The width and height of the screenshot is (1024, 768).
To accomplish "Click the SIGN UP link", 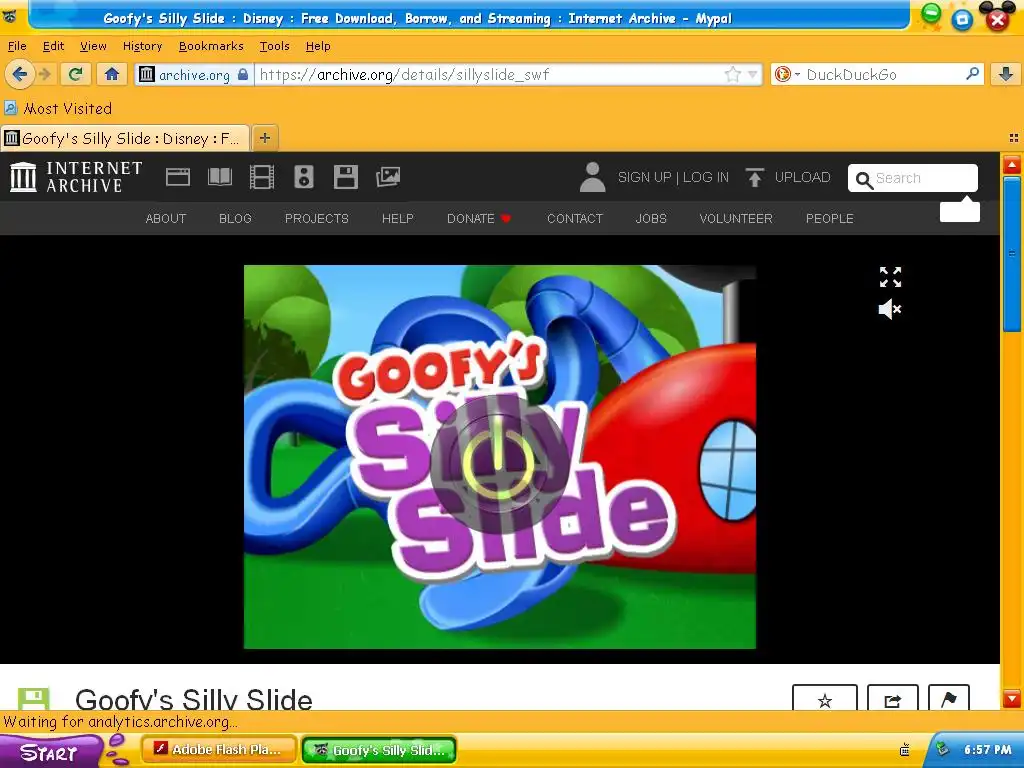I will [x=645, y=178].
